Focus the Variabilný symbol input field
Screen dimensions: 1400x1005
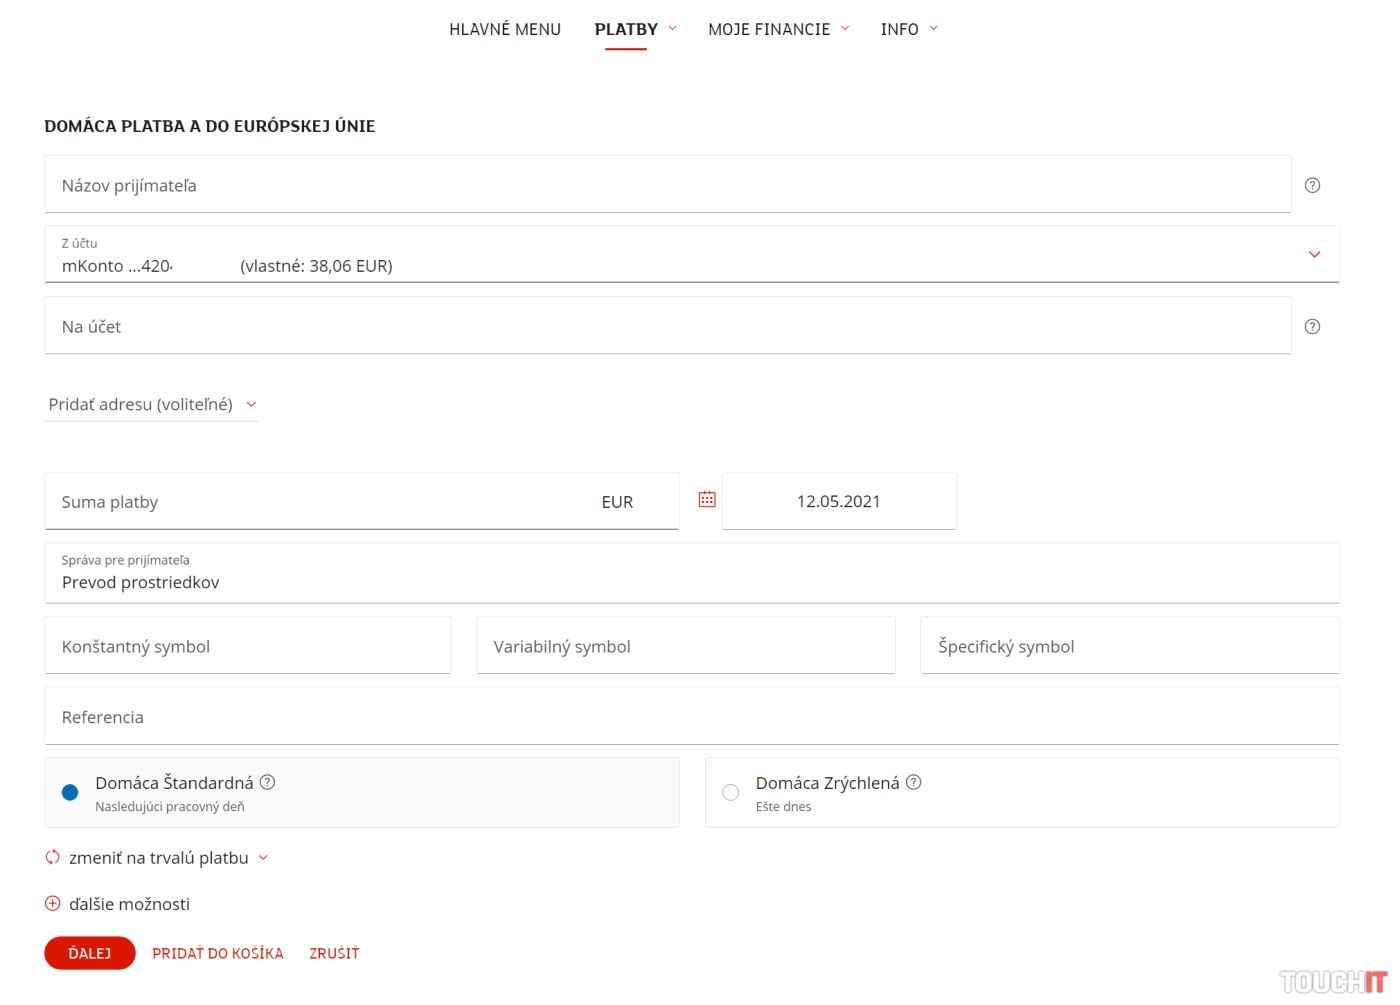pyautogui.click(x=685, y=646)
